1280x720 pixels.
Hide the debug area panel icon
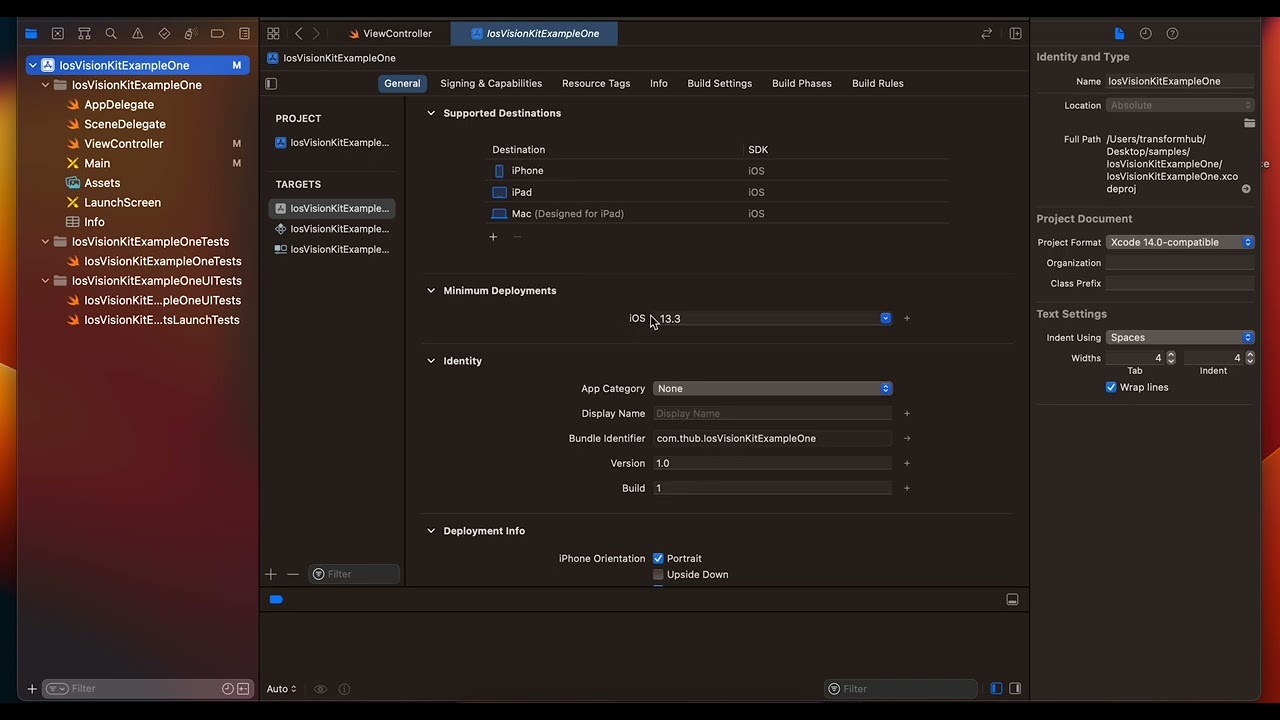click(1012, 599)
